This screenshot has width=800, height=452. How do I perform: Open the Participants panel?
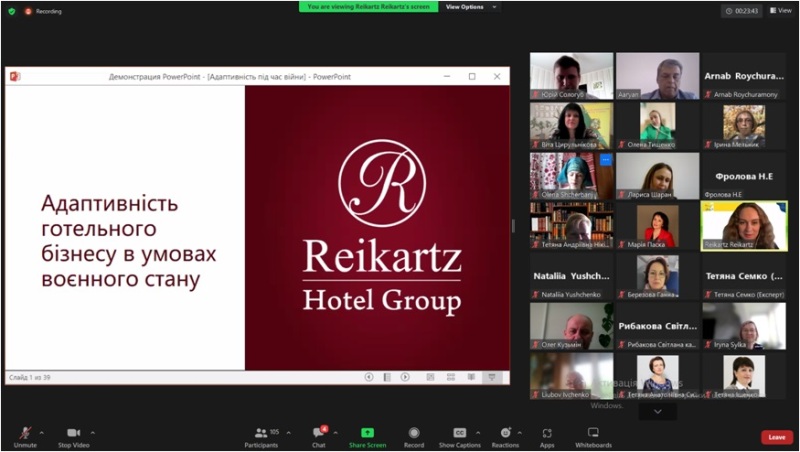click(261, 434)
